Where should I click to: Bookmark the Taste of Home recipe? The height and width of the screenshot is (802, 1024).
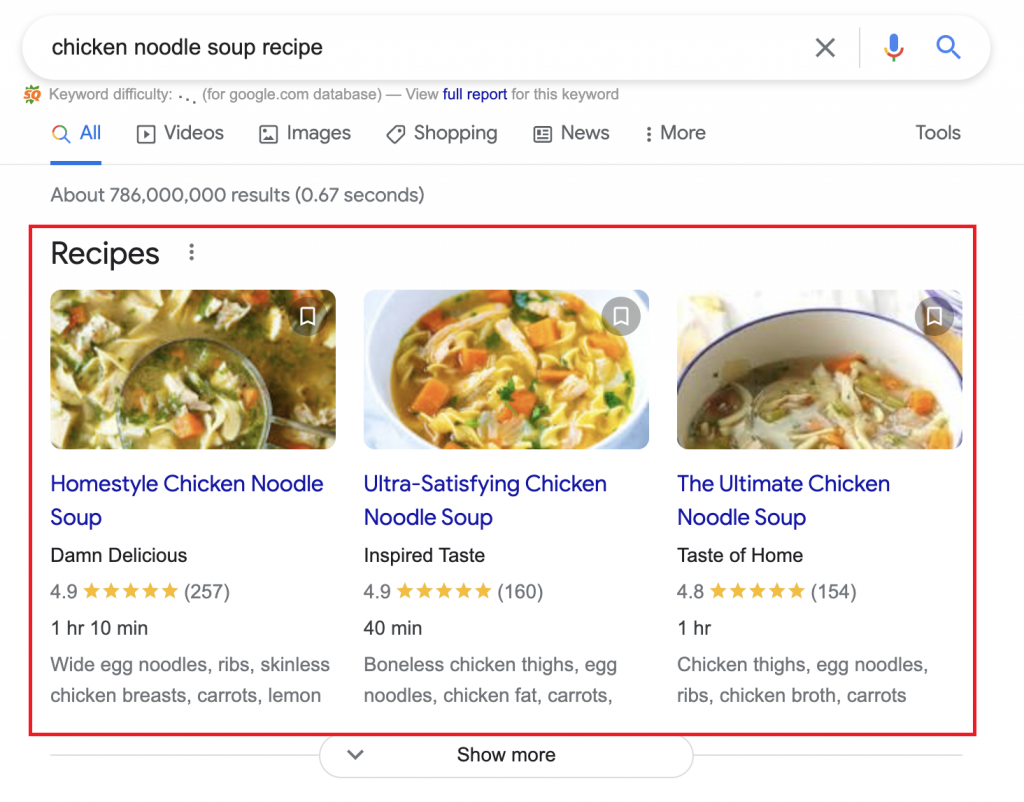pyautogui.click(x=934, y=316)
